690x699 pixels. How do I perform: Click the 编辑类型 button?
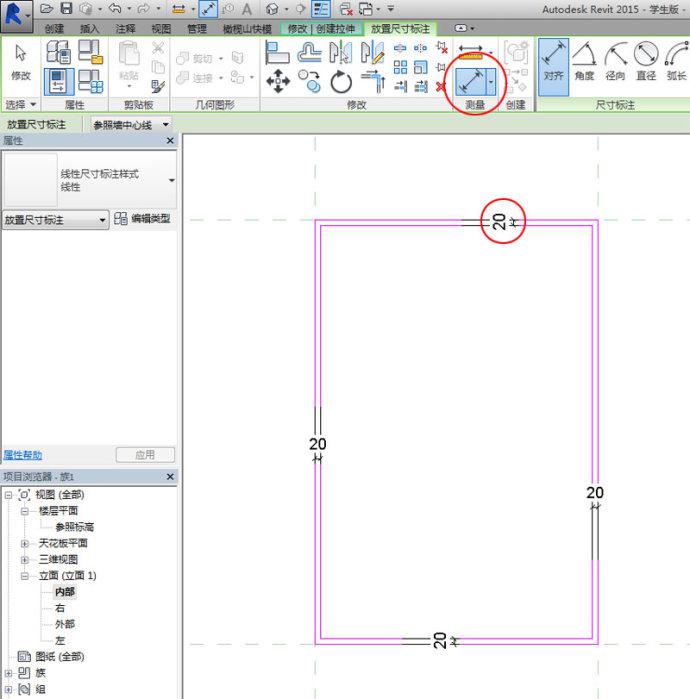[x=143, y=219]
